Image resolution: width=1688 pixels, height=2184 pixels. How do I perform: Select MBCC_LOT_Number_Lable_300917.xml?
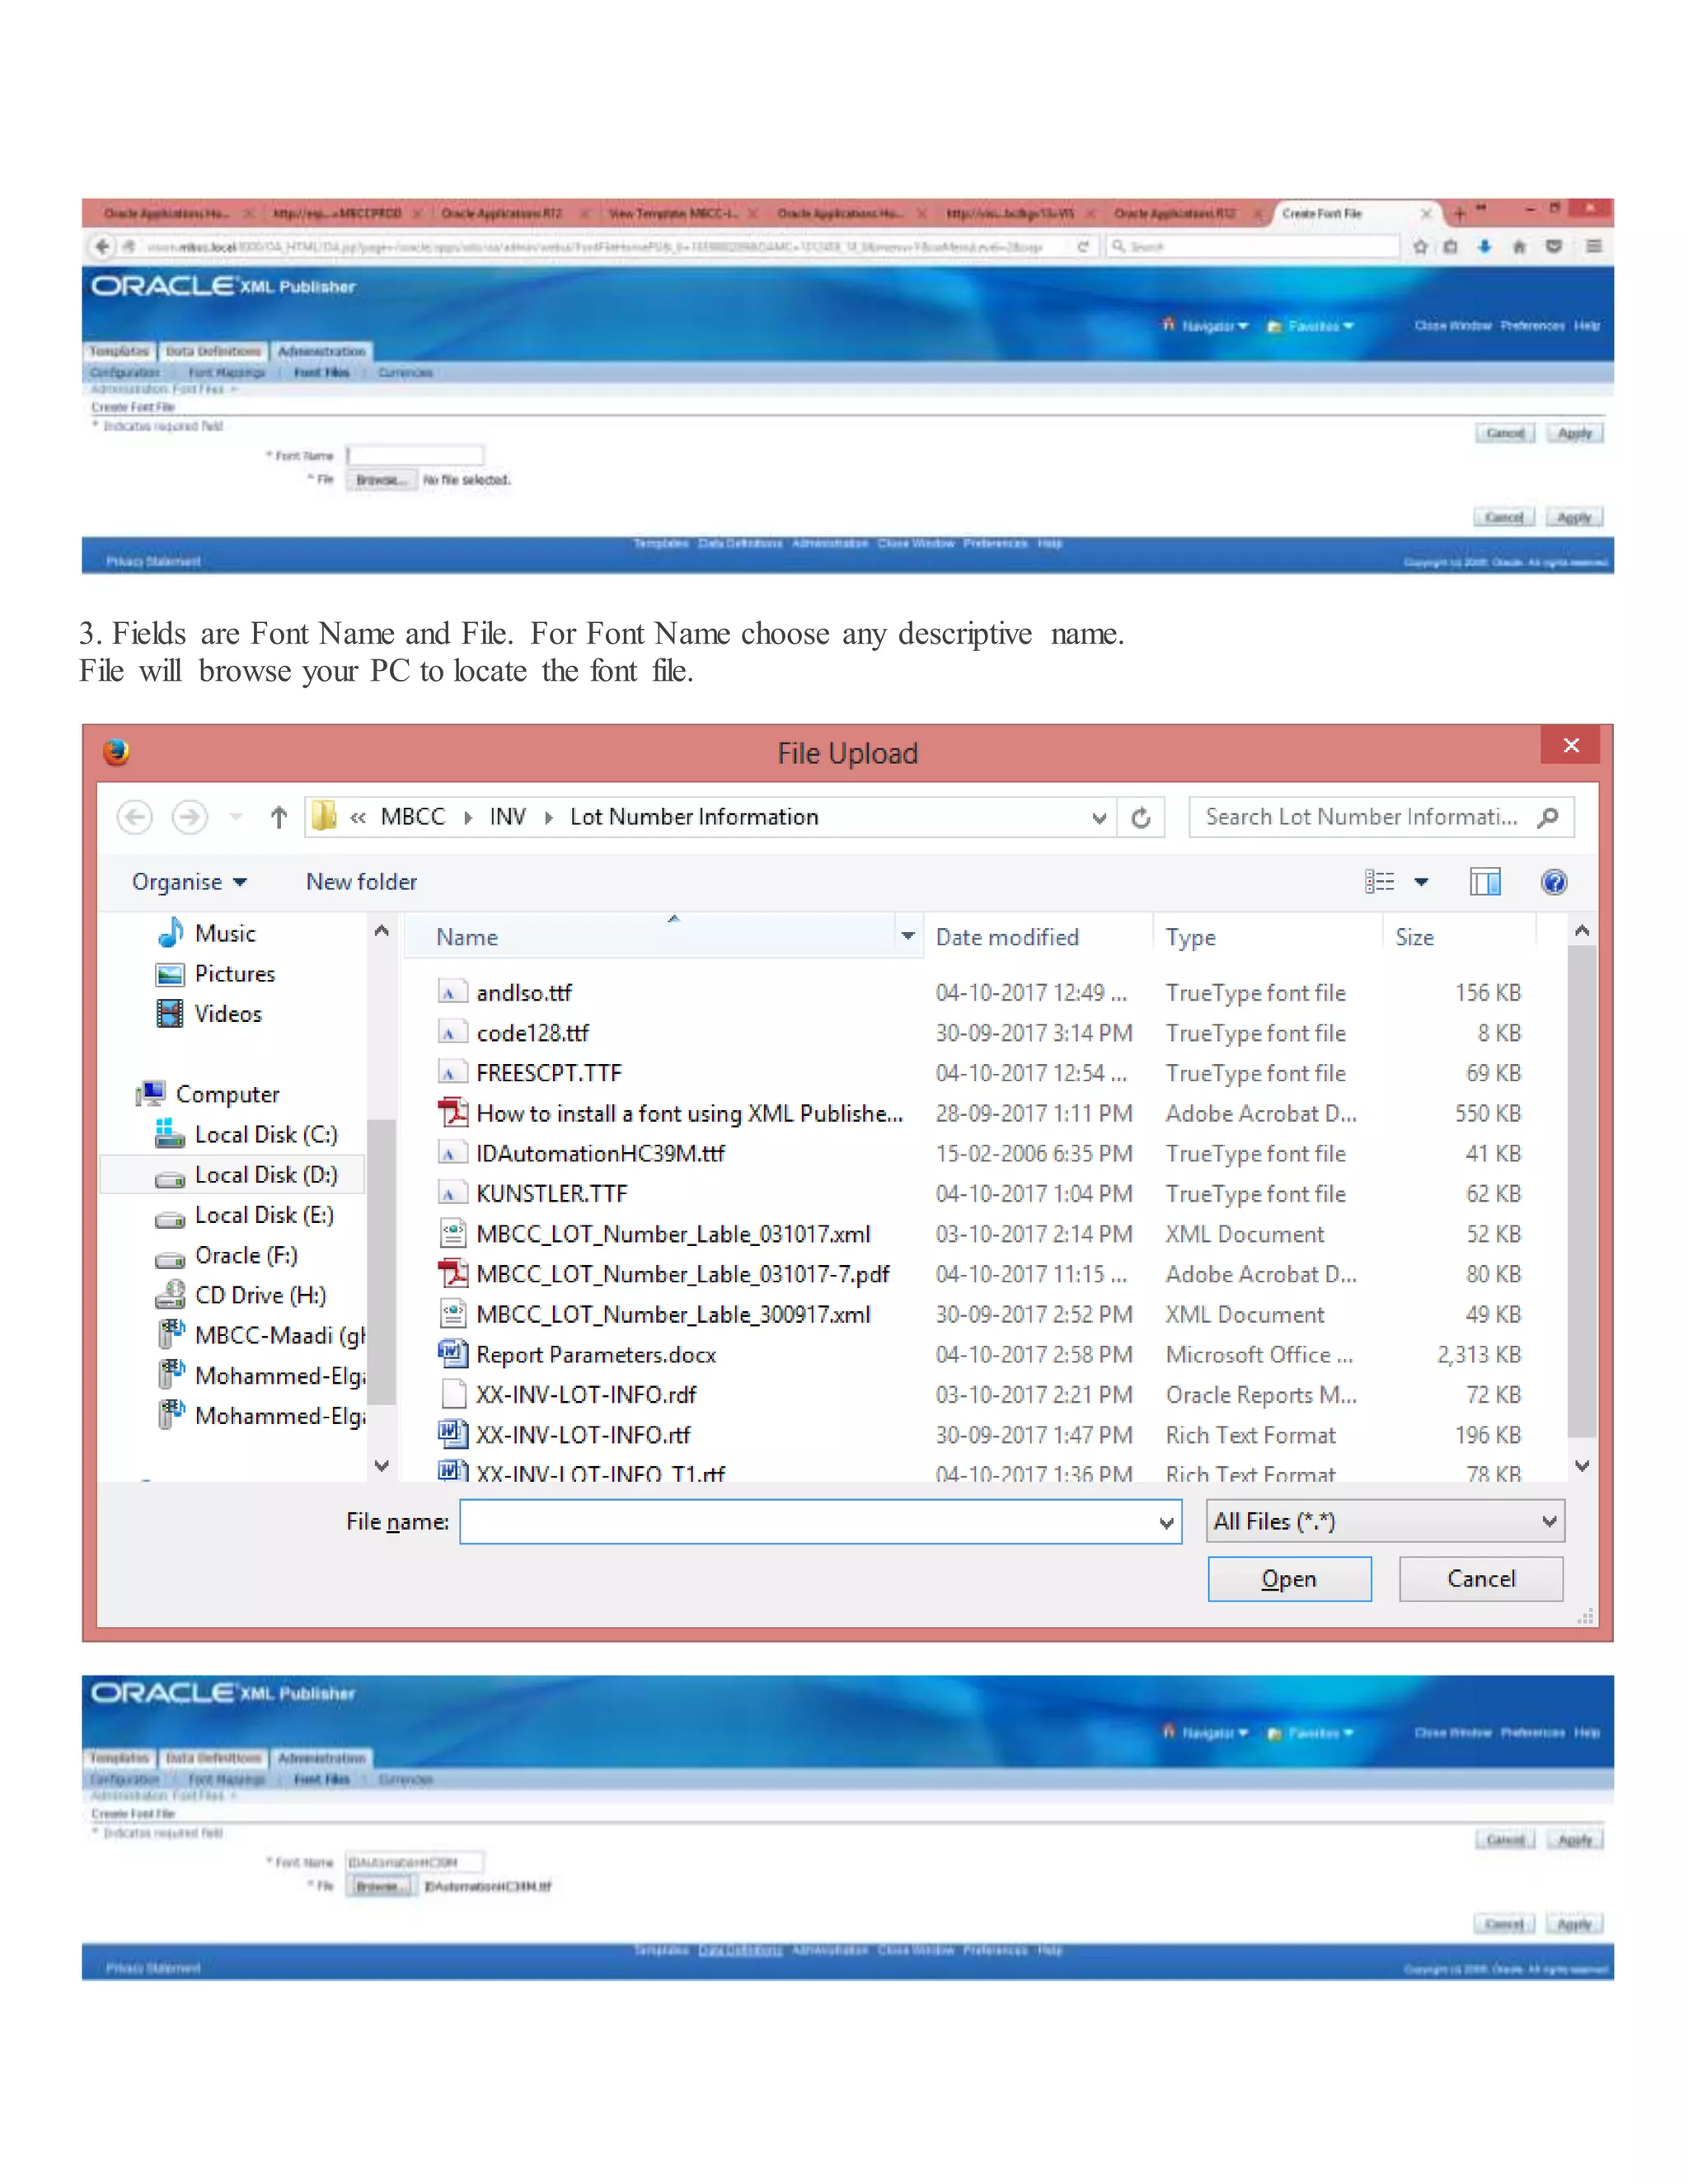pyautogui.click(x=673, y=1314)
